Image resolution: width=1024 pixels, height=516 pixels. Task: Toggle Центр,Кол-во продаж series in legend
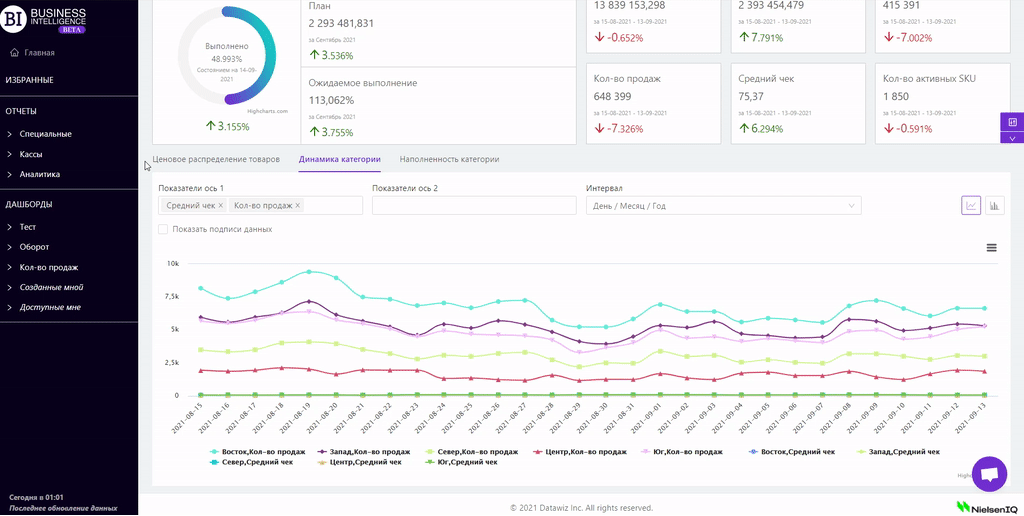pos(585,452)
